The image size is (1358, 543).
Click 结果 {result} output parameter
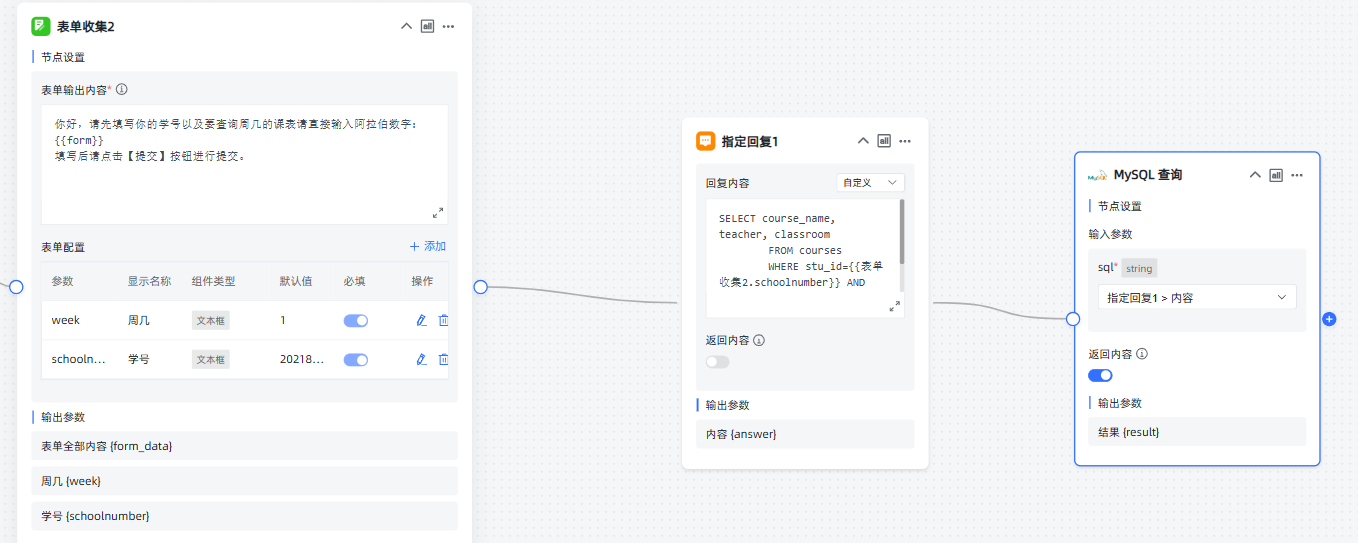click(1197, 432)
